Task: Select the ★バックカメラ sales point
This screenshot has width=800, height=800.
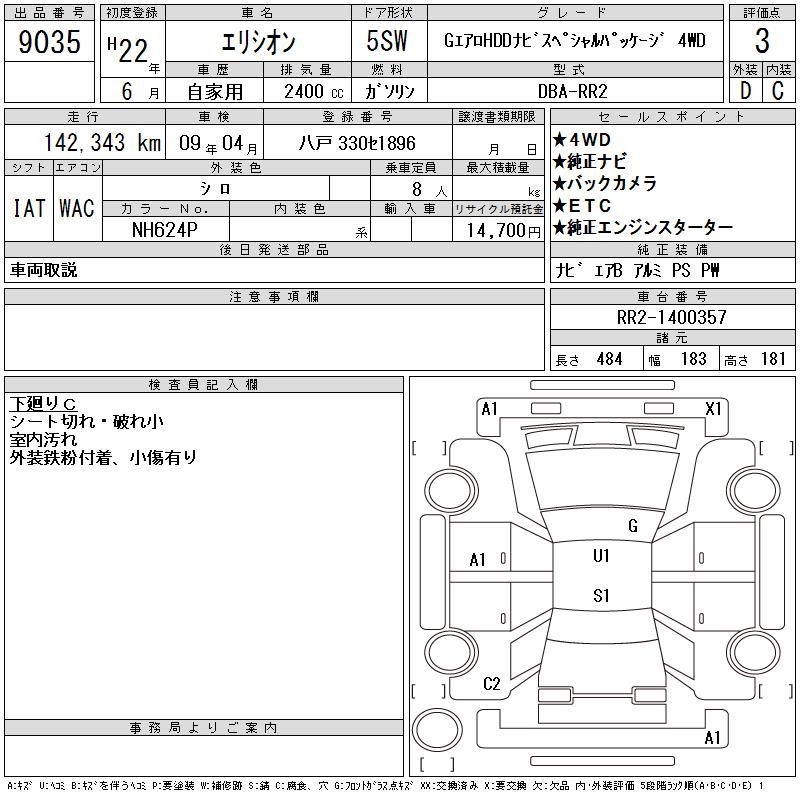Action: [605, 183]
